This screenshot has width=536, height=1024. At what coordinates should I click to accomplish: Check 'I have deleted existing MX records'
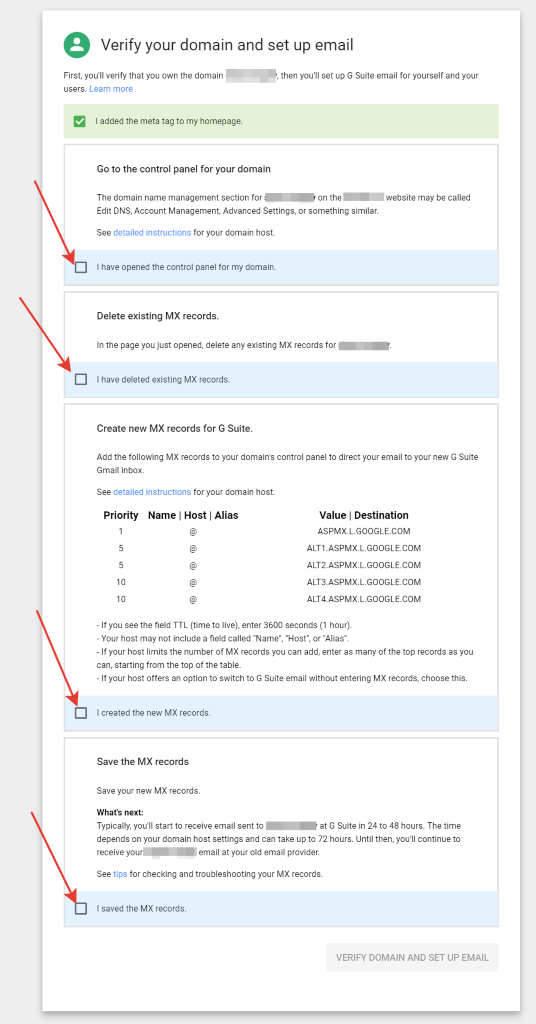pos(81,379)
